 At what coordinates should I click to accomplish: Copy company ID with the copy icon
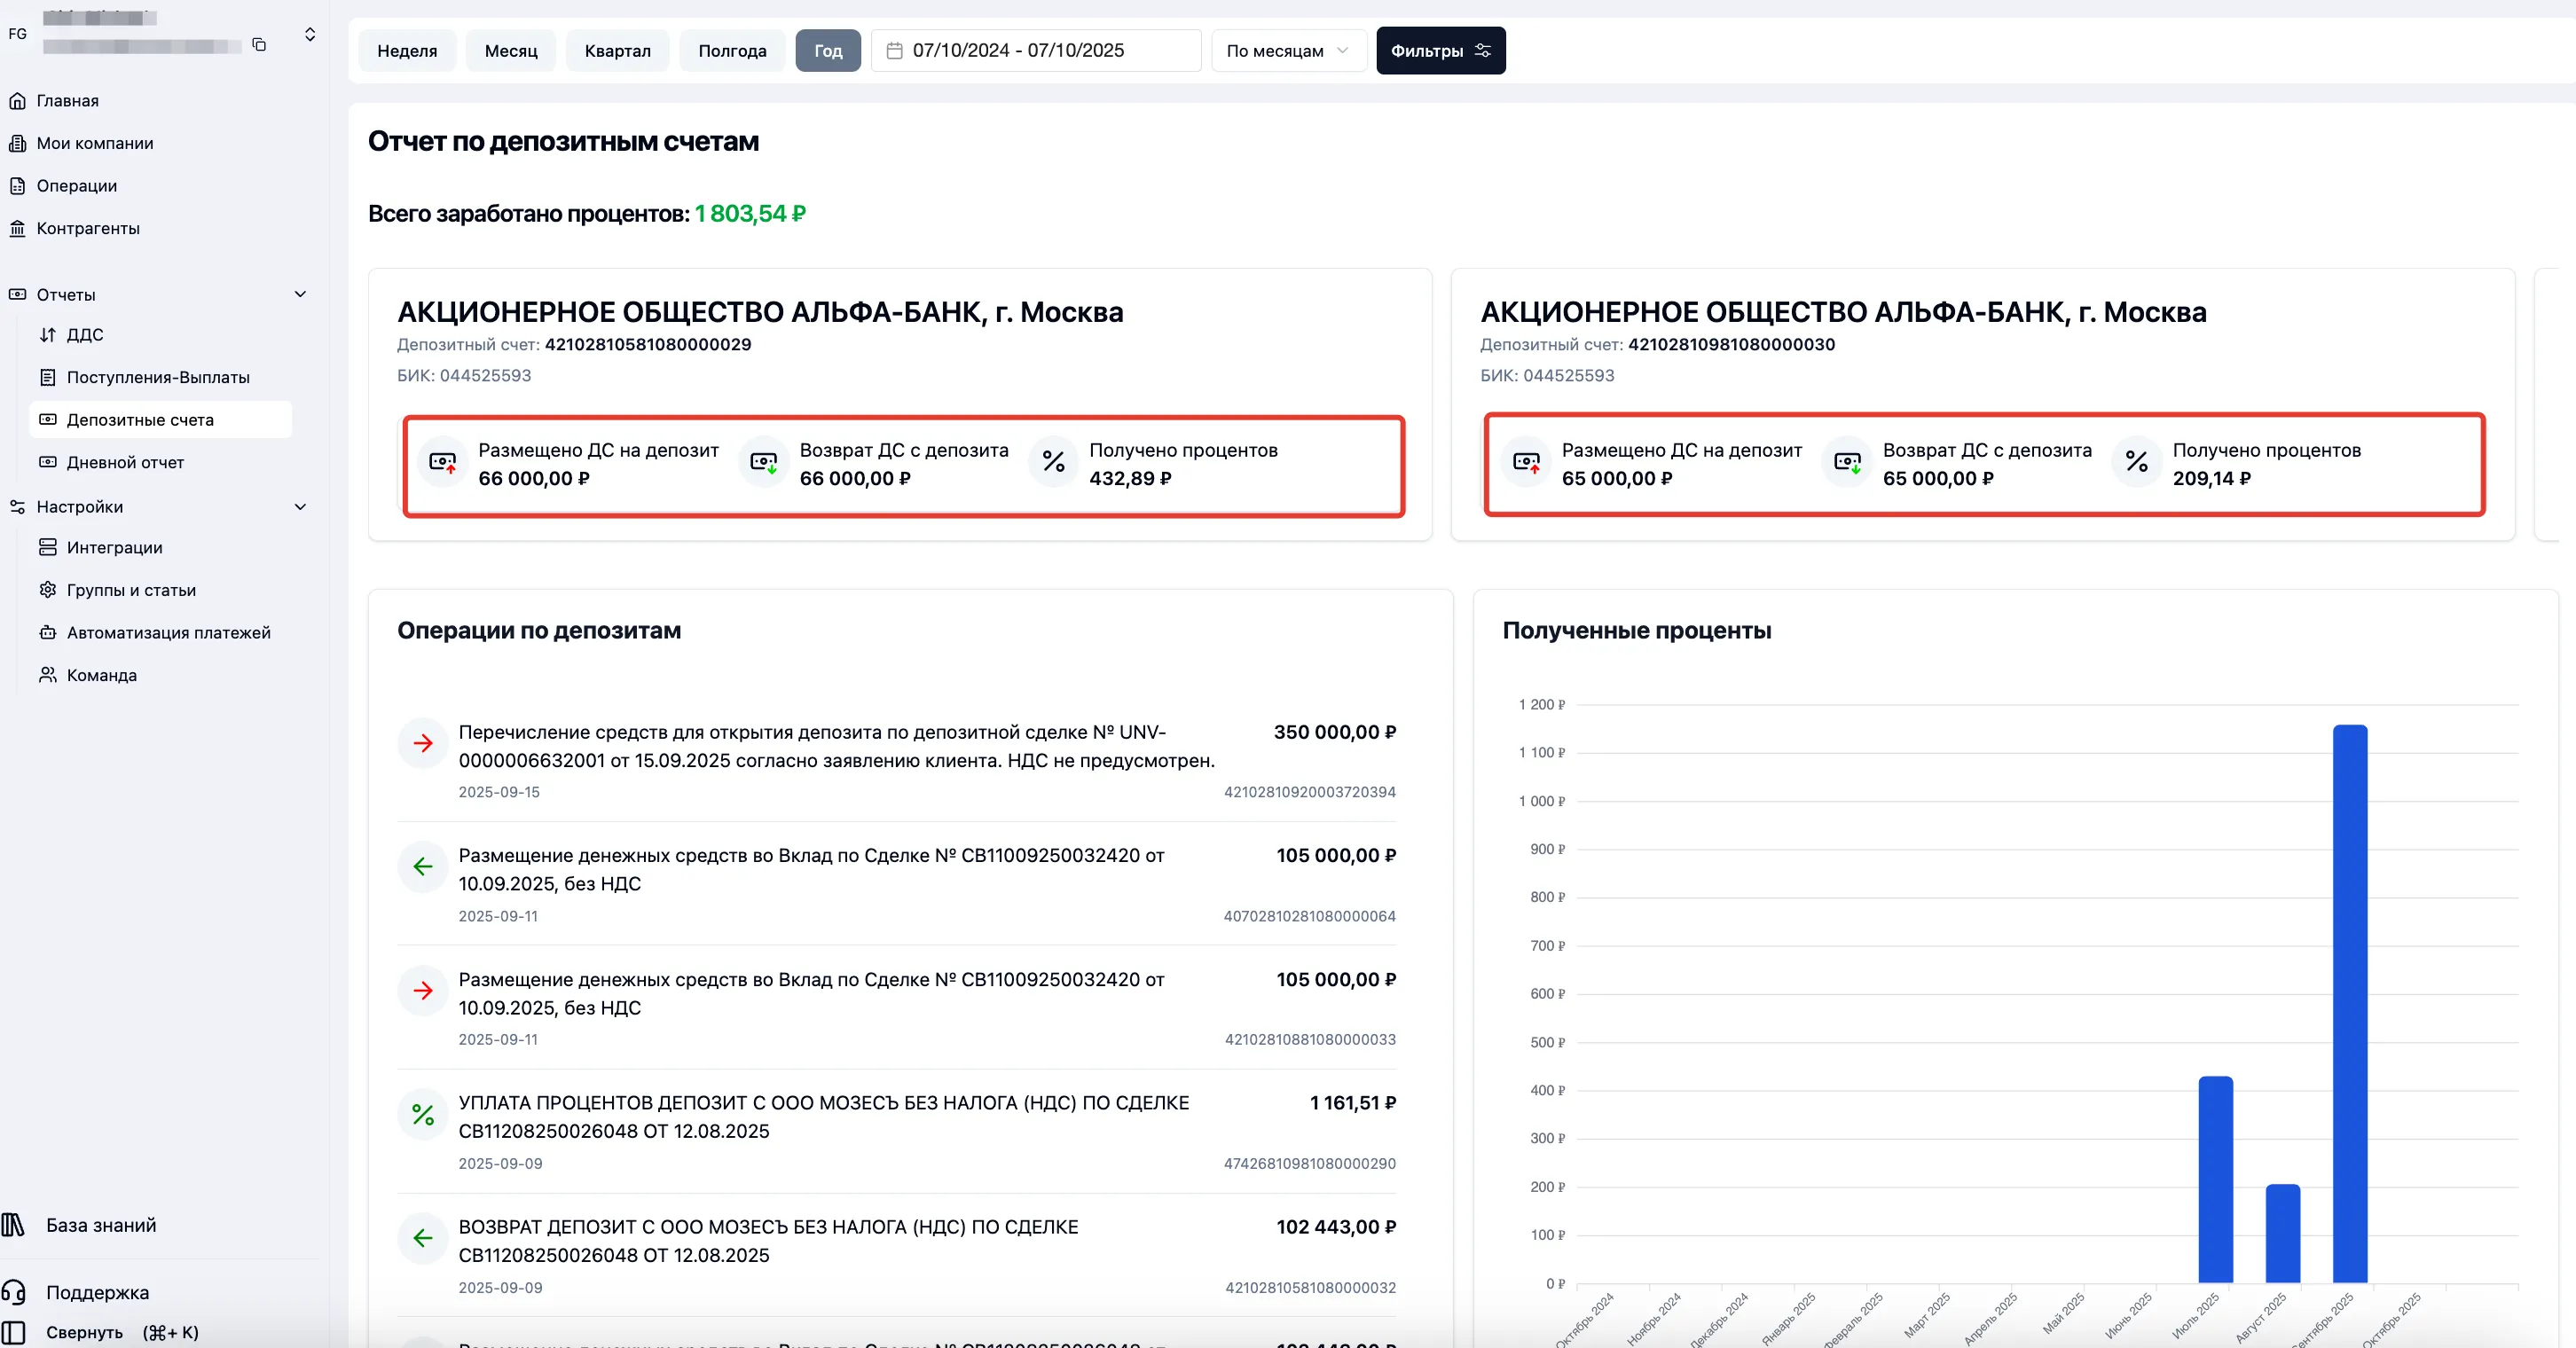pyautogui.click(x=259, y=44)
